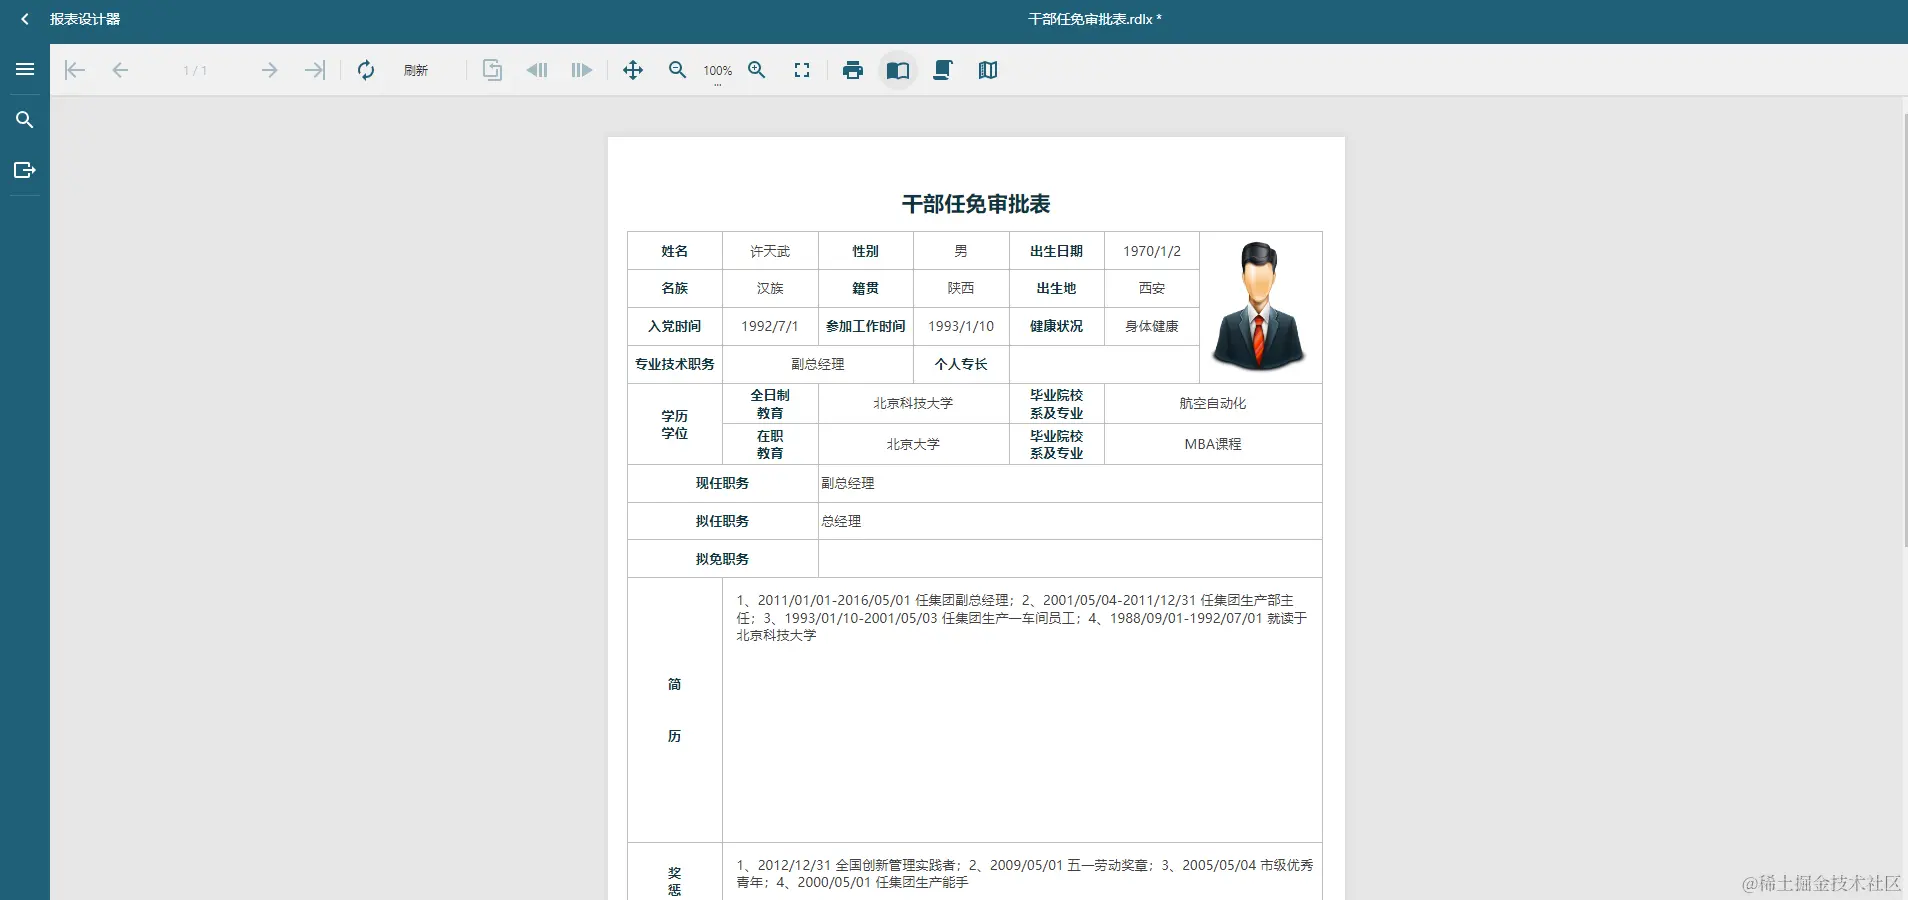Click the 现任职务 label cell
The image size is (1908, 900).
point(723,483)
